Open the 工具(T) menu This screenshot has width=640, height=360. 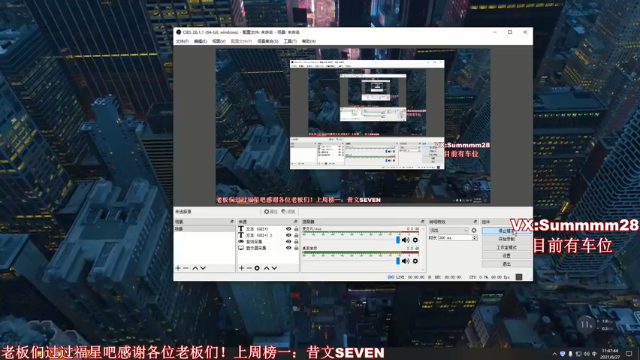pyautogui.click(x=290, y=41)
